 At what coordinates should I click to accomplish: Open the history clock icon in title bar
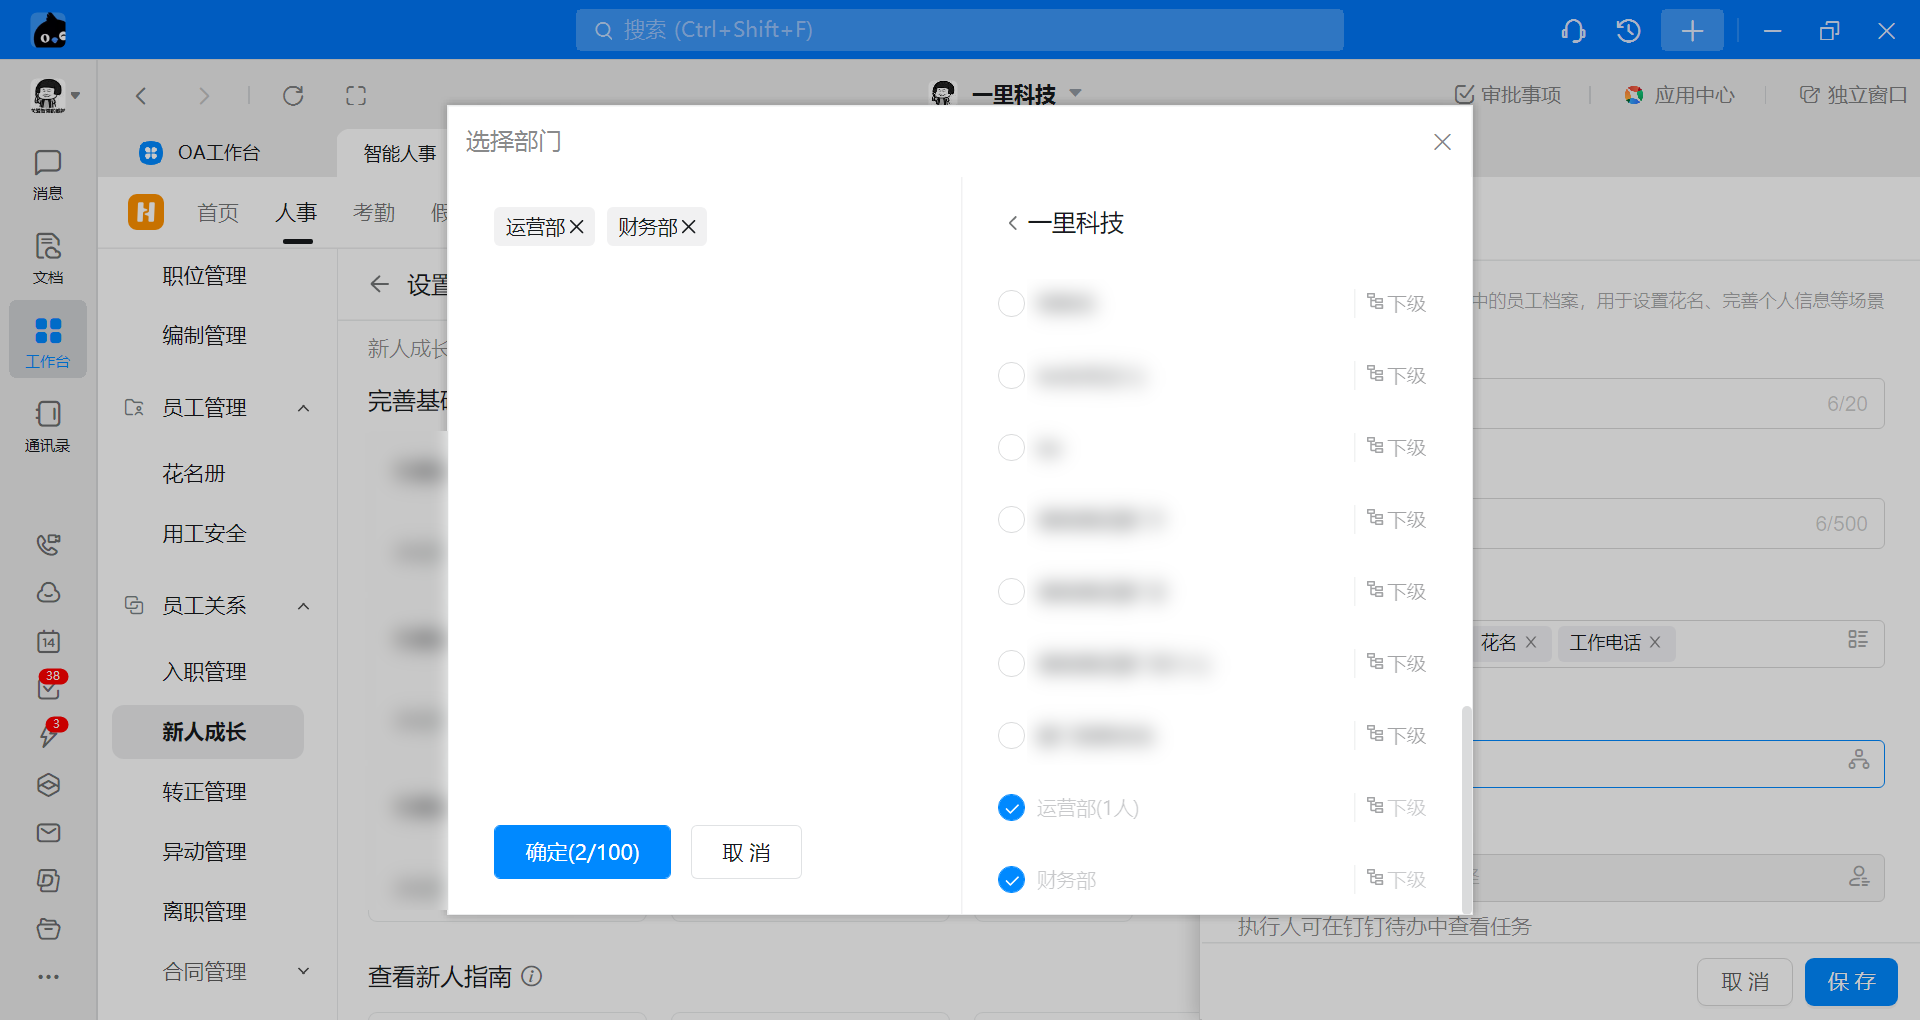point(1628,31)
